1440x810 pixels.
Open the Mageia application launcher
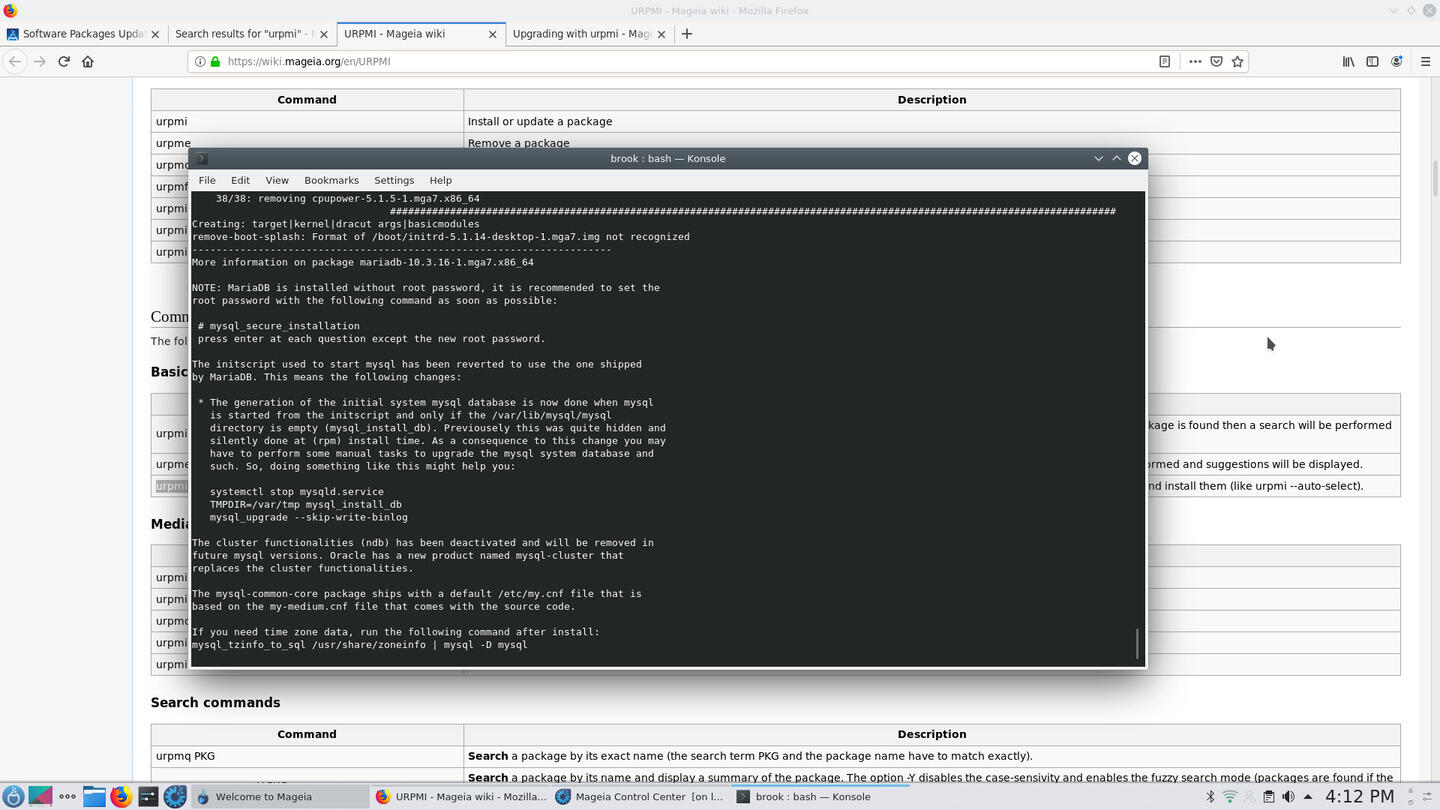[x=14, y=796]
